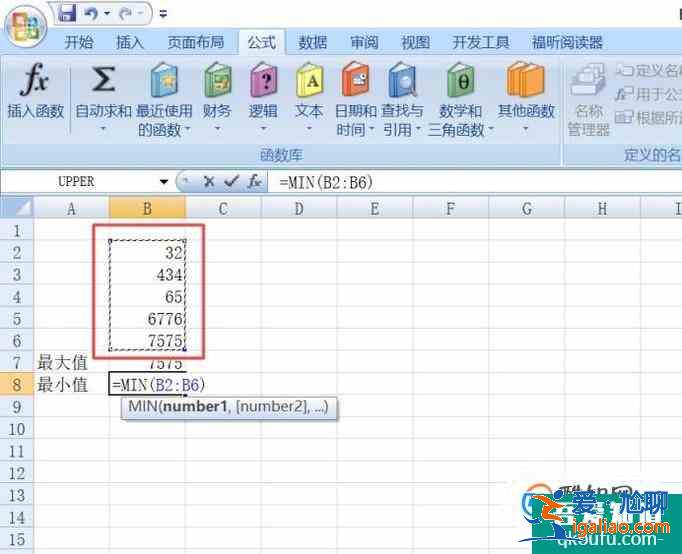Open the 福昕阅读器 tab
Screen dimensions: 682x554
[x=567, y=42]
